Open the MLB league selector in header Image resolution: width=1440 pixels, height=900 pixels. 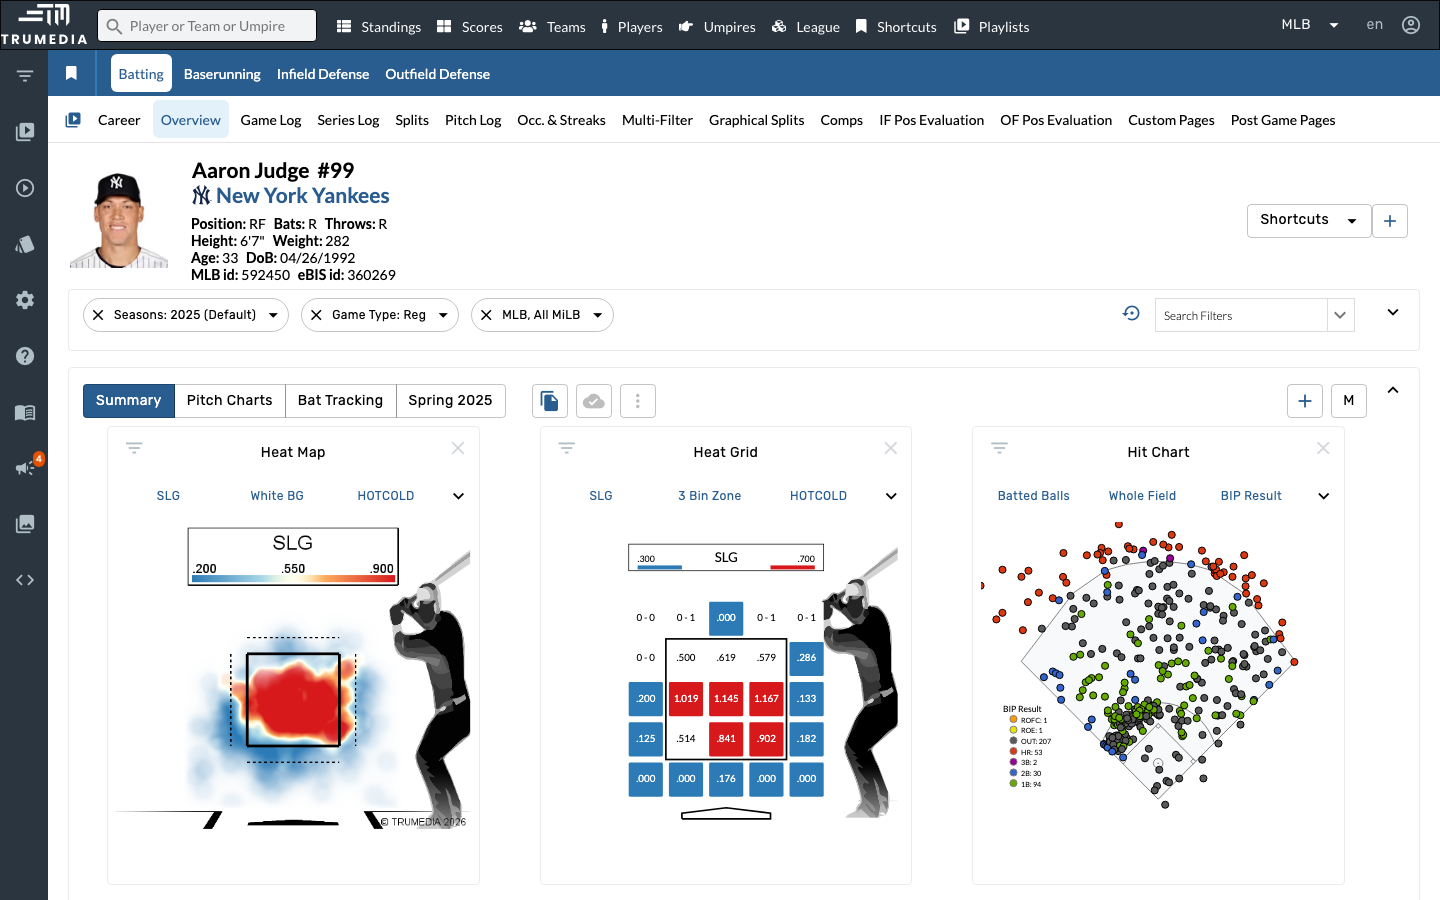[1310, 25]
